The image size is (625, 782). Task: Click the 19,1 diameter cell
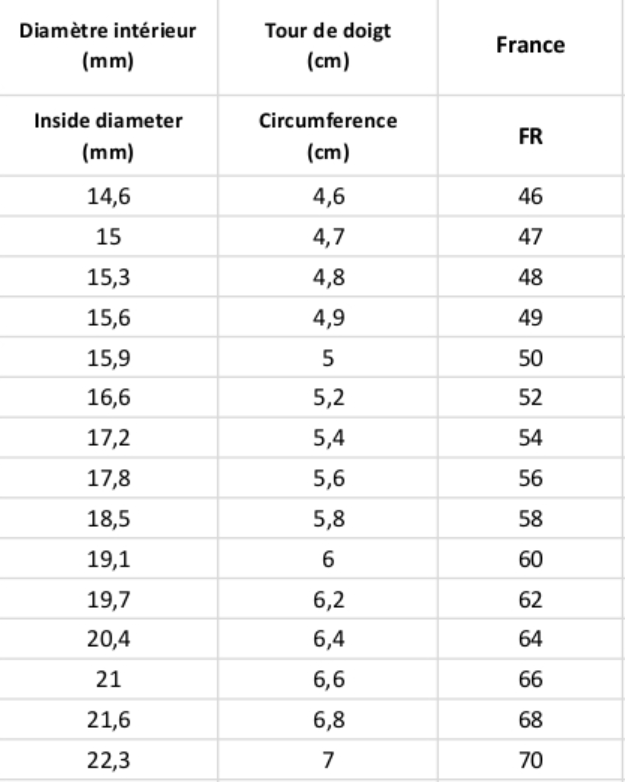pos(107,561)
